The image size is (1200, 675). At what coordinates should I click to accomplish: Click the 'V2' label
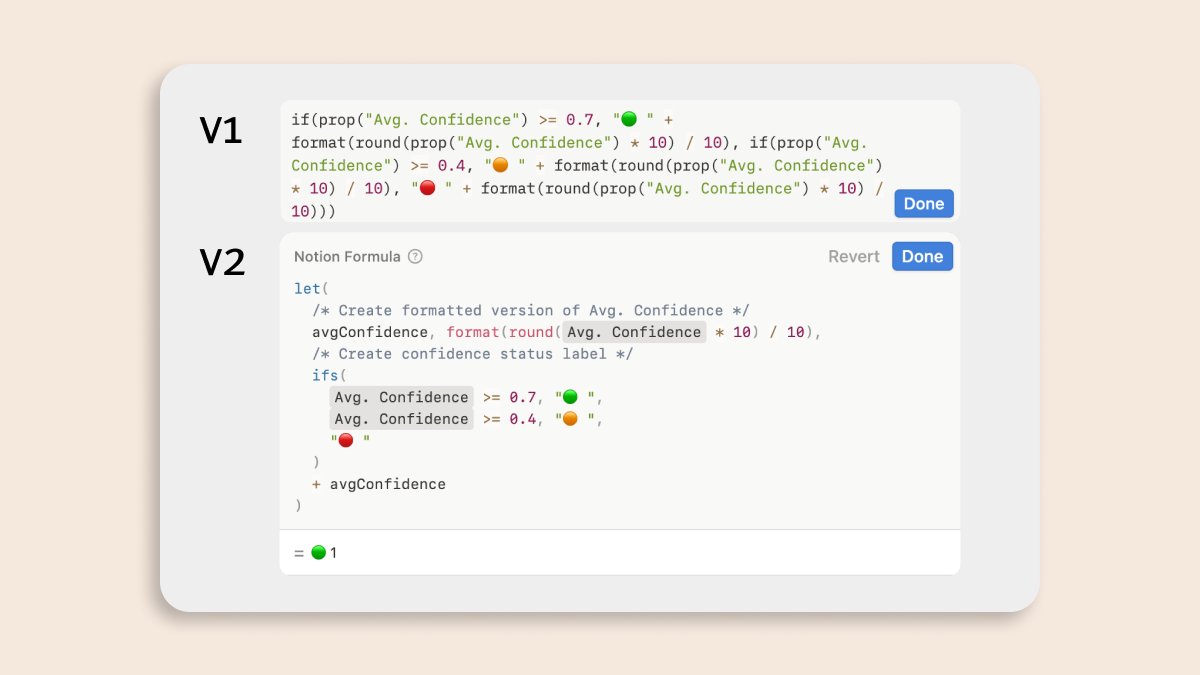pos(222,262)
